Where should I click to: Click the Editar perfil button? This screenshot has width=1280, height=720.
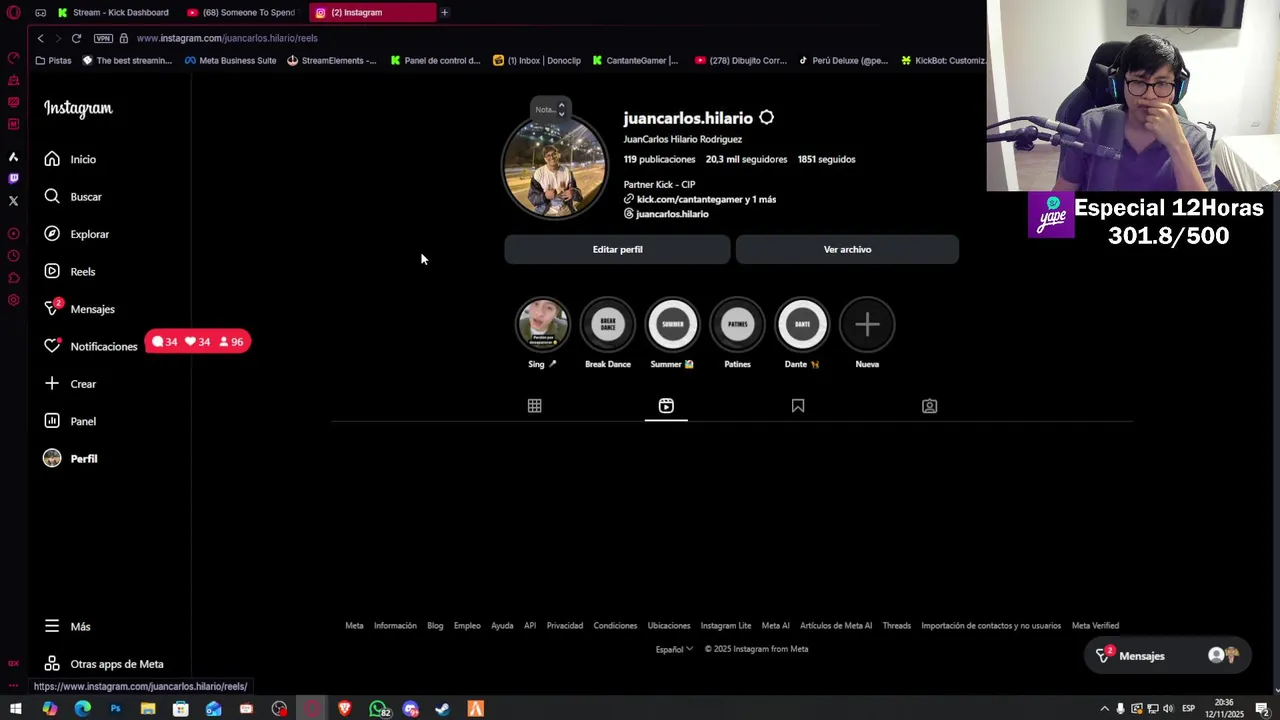(617, 249)
